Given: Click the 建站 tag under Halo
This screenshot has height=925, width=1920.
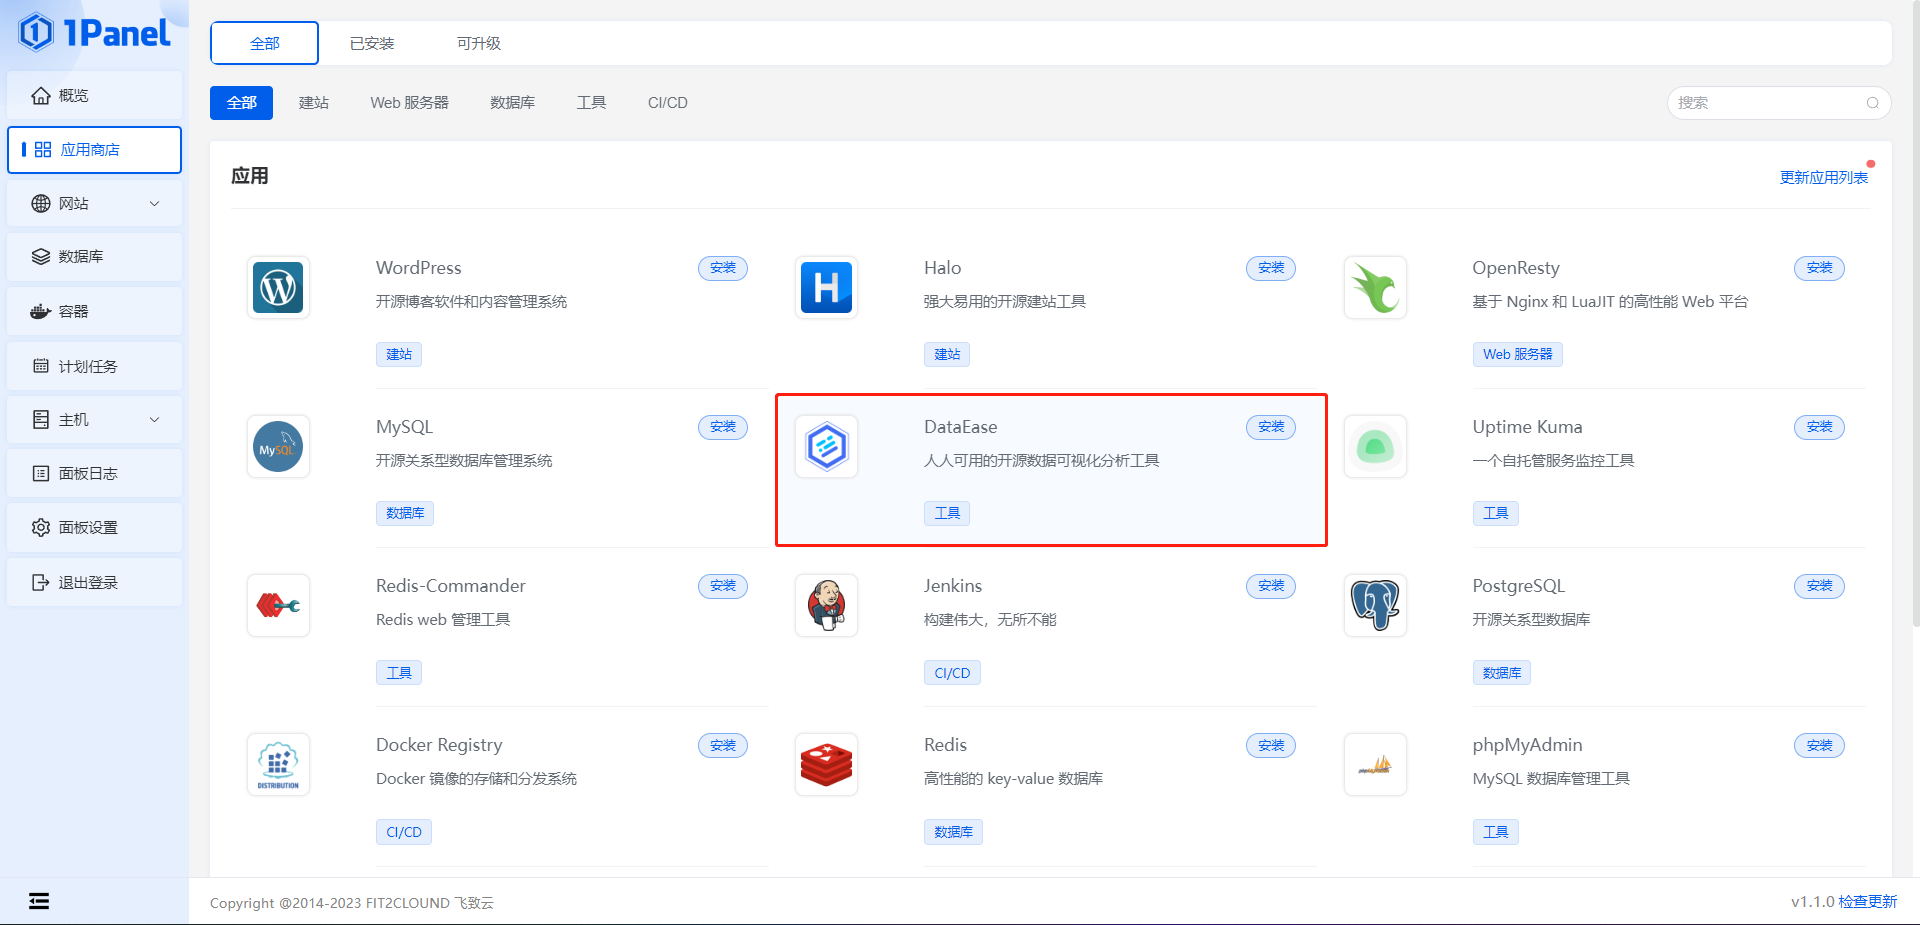Looking at the screenshot, I should tap(947, 354).
